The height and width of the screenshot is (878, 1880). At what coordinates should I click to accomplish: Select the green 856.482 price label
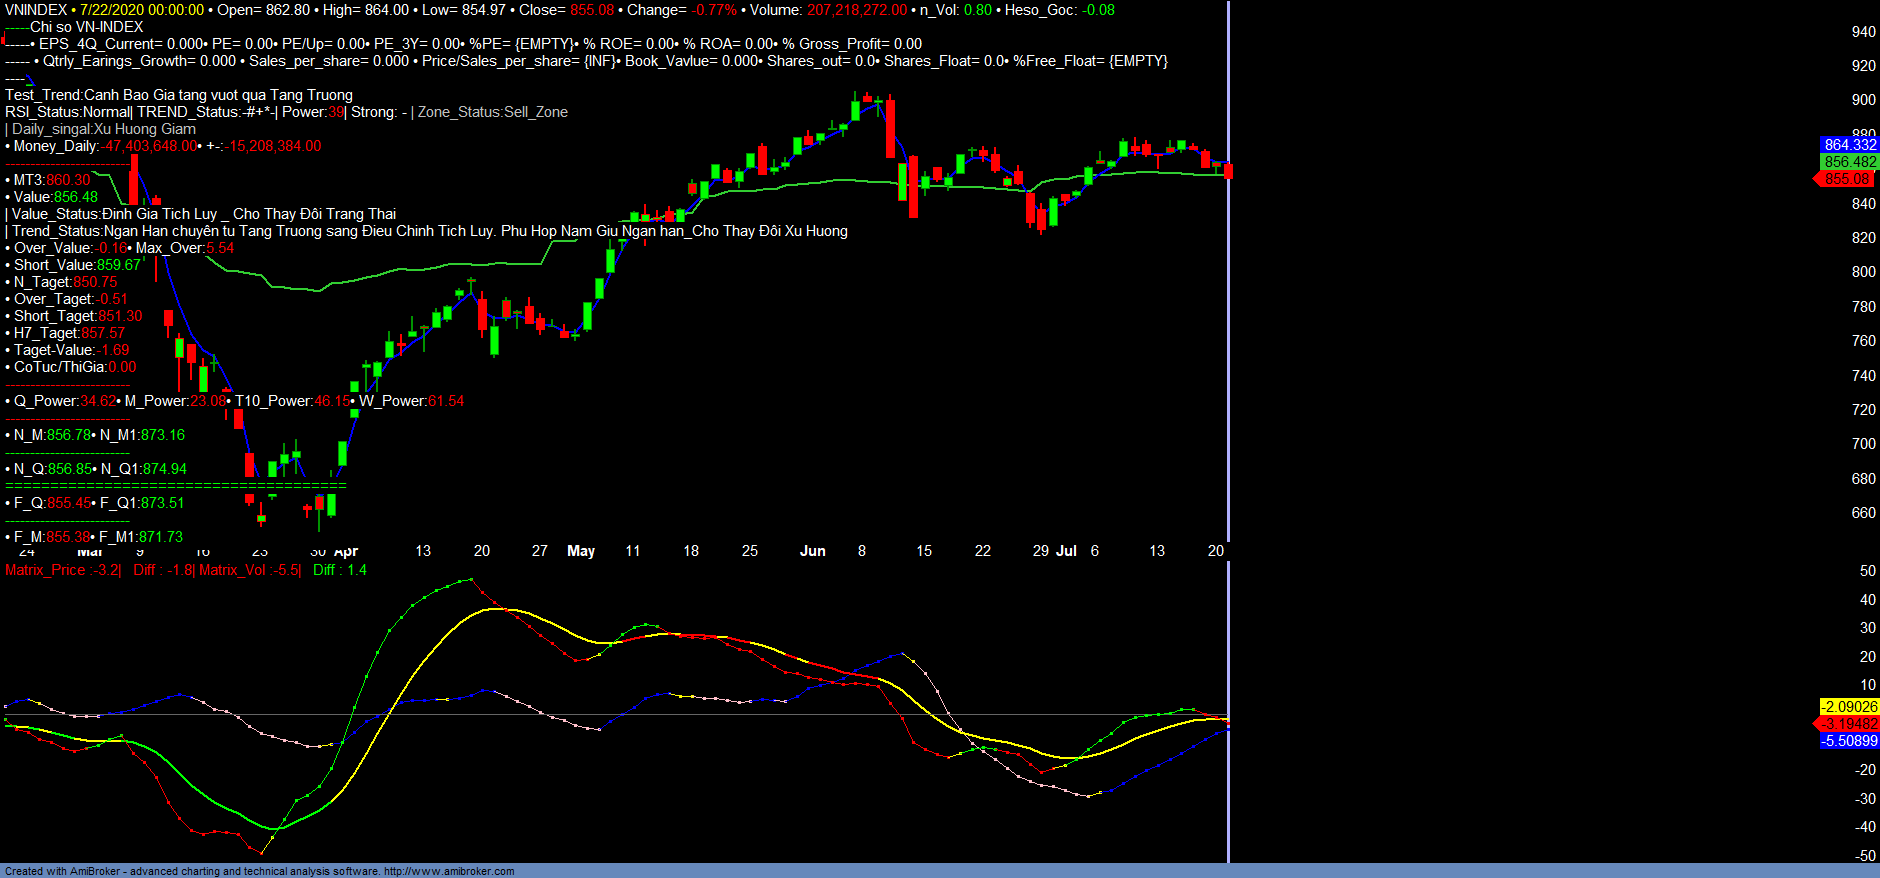[1849, 162]
